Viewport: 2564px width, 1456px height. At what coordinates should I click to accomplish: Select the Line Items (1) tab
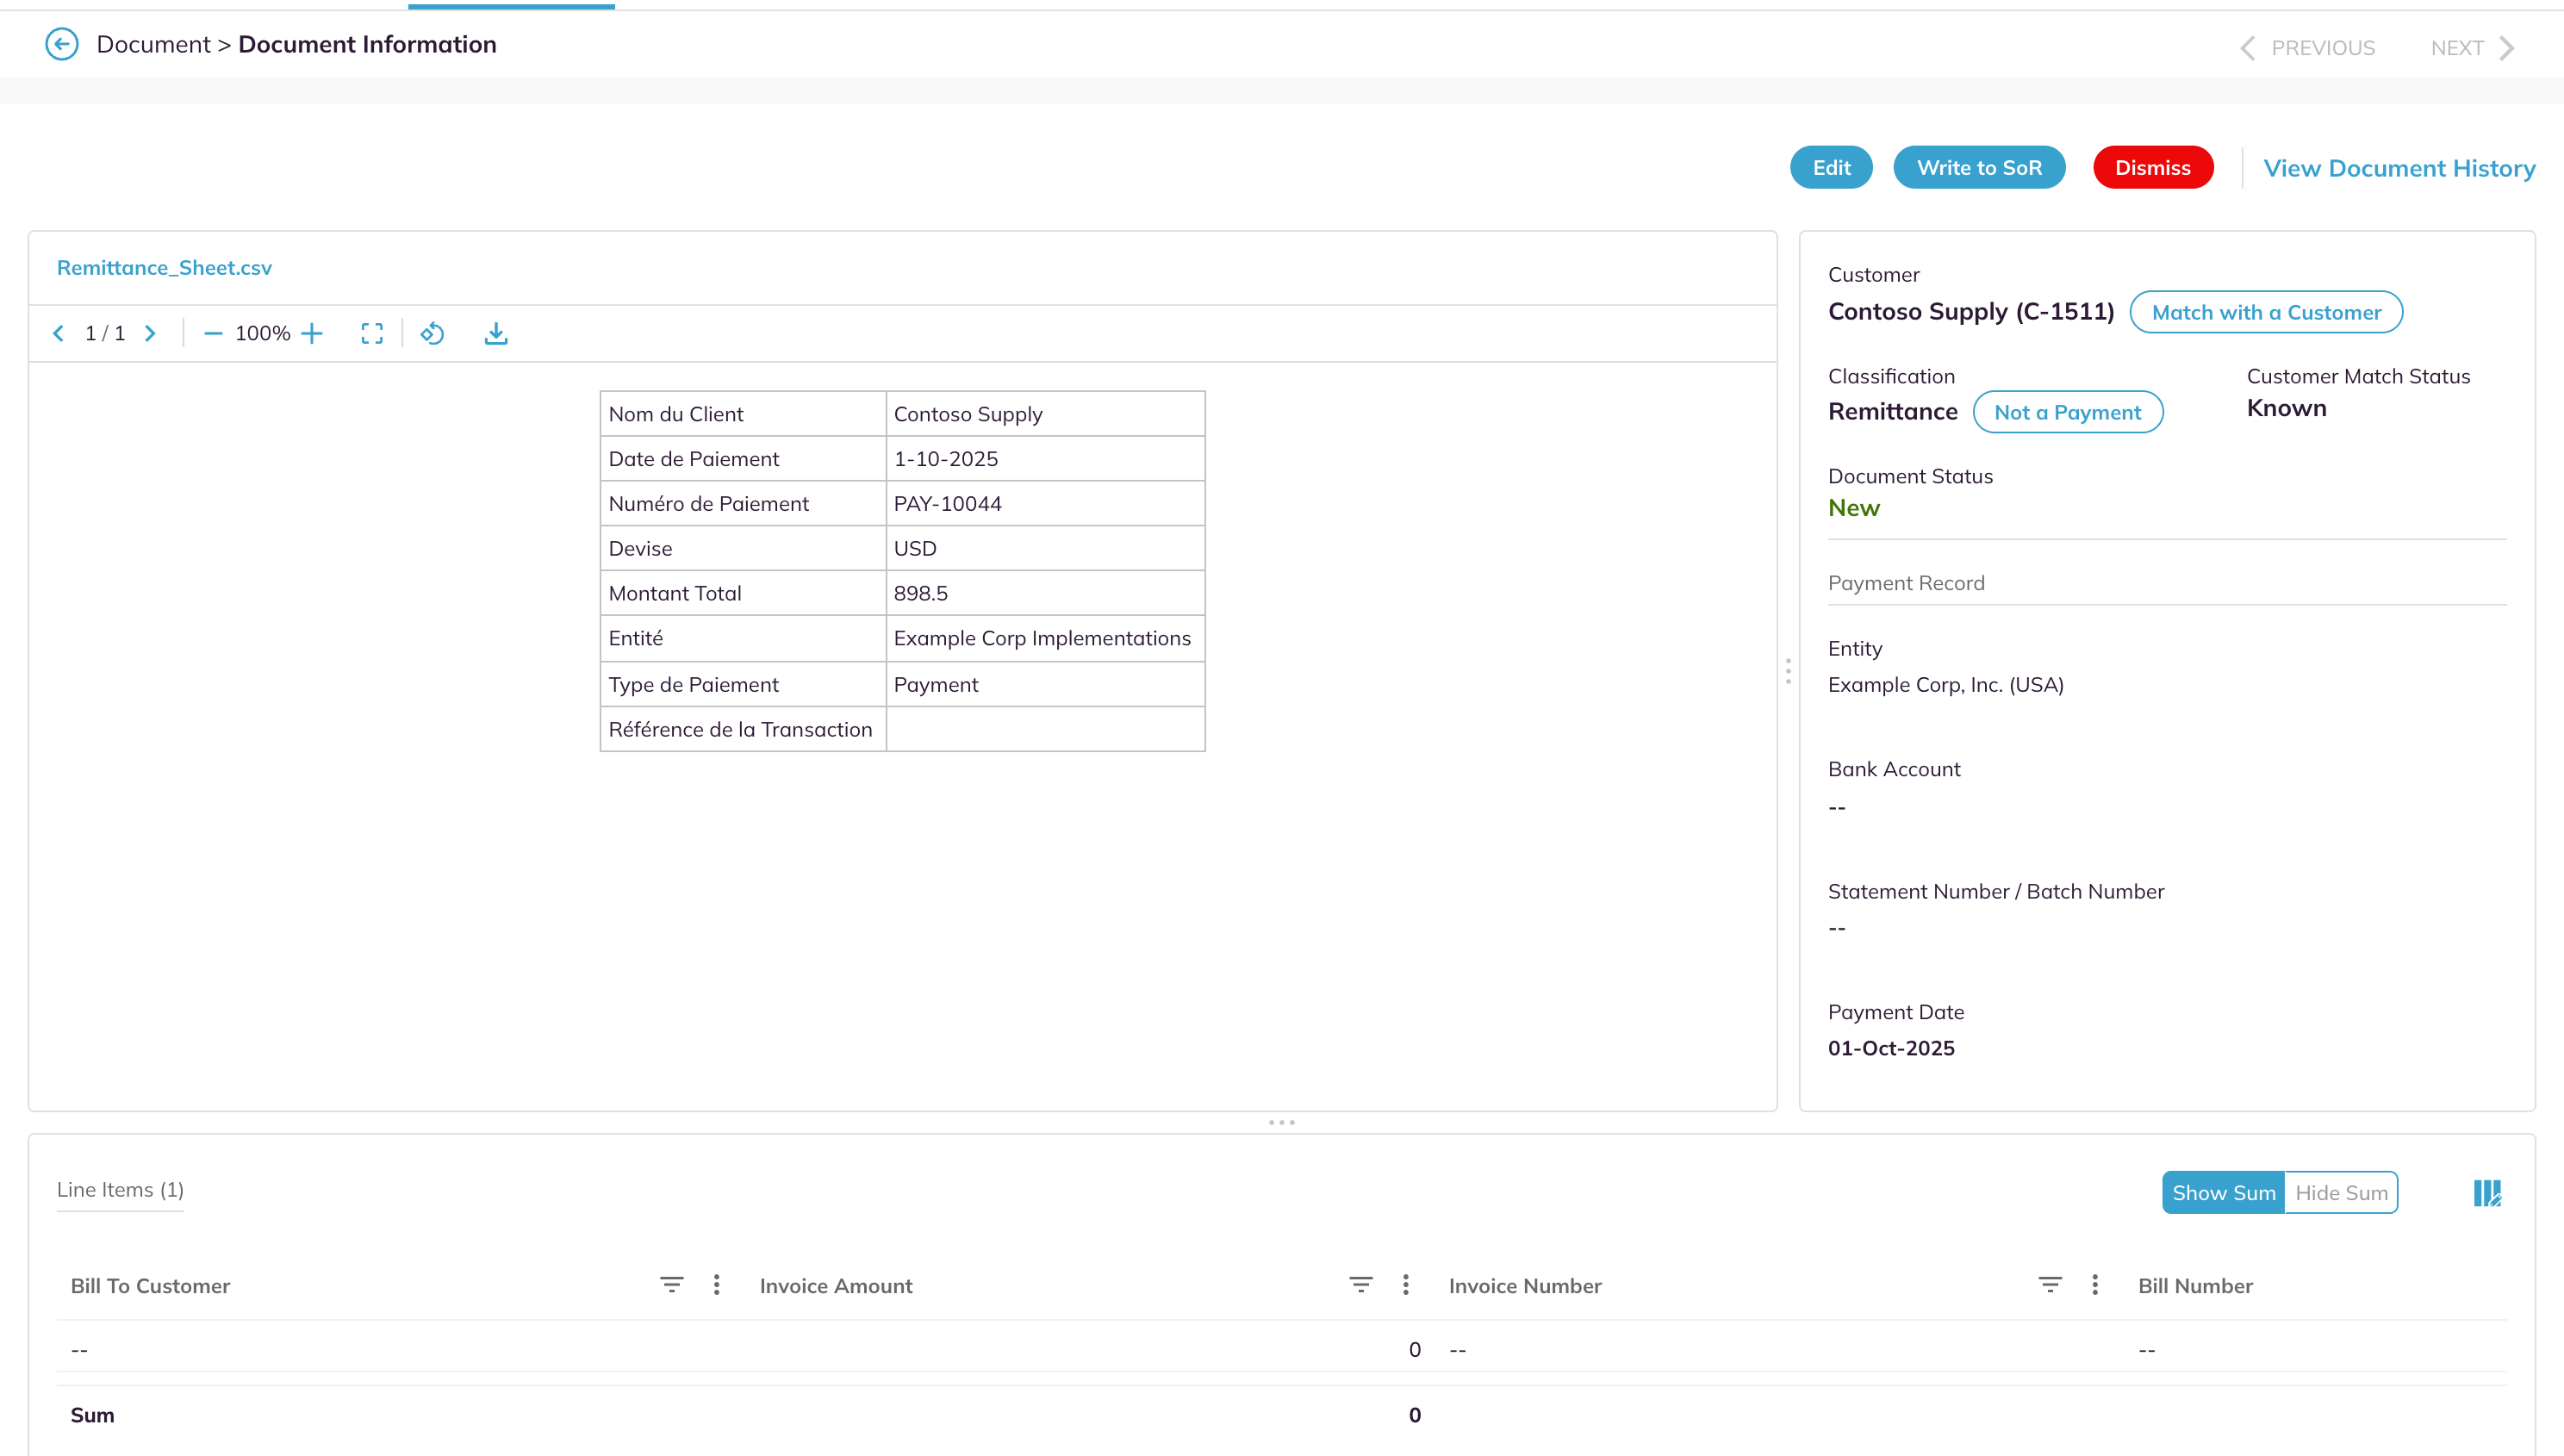click(120, 1189)
